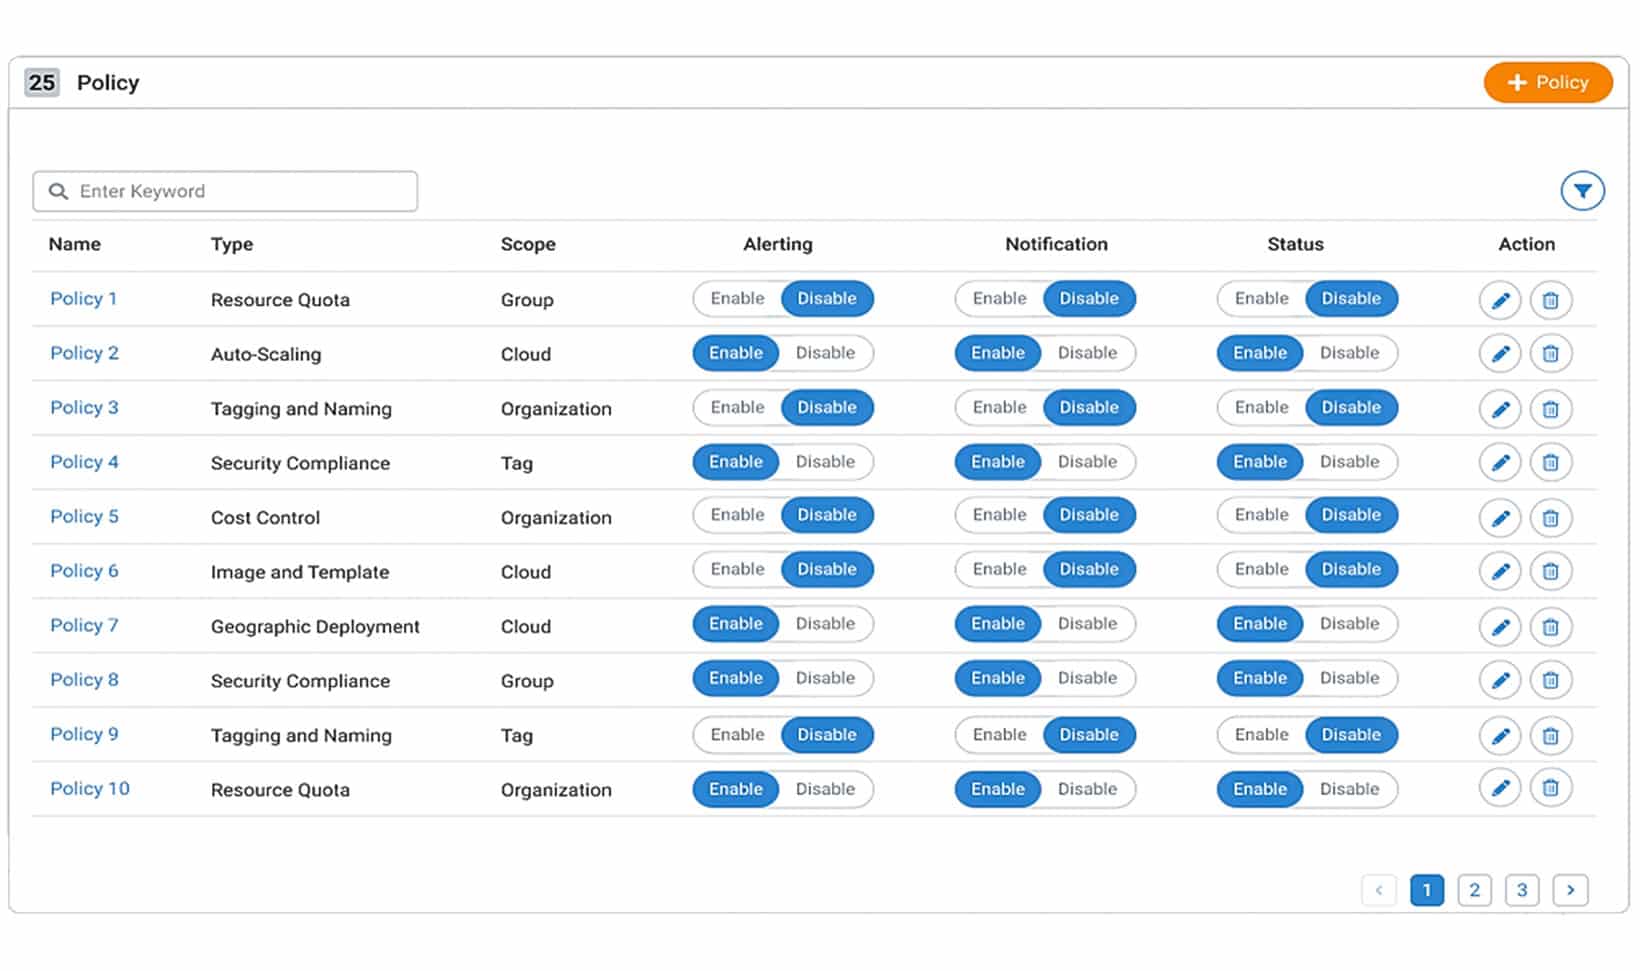Edit Policy 7 via the pencil icon
Screen dimensions: 1640x971
point(1499,627)
